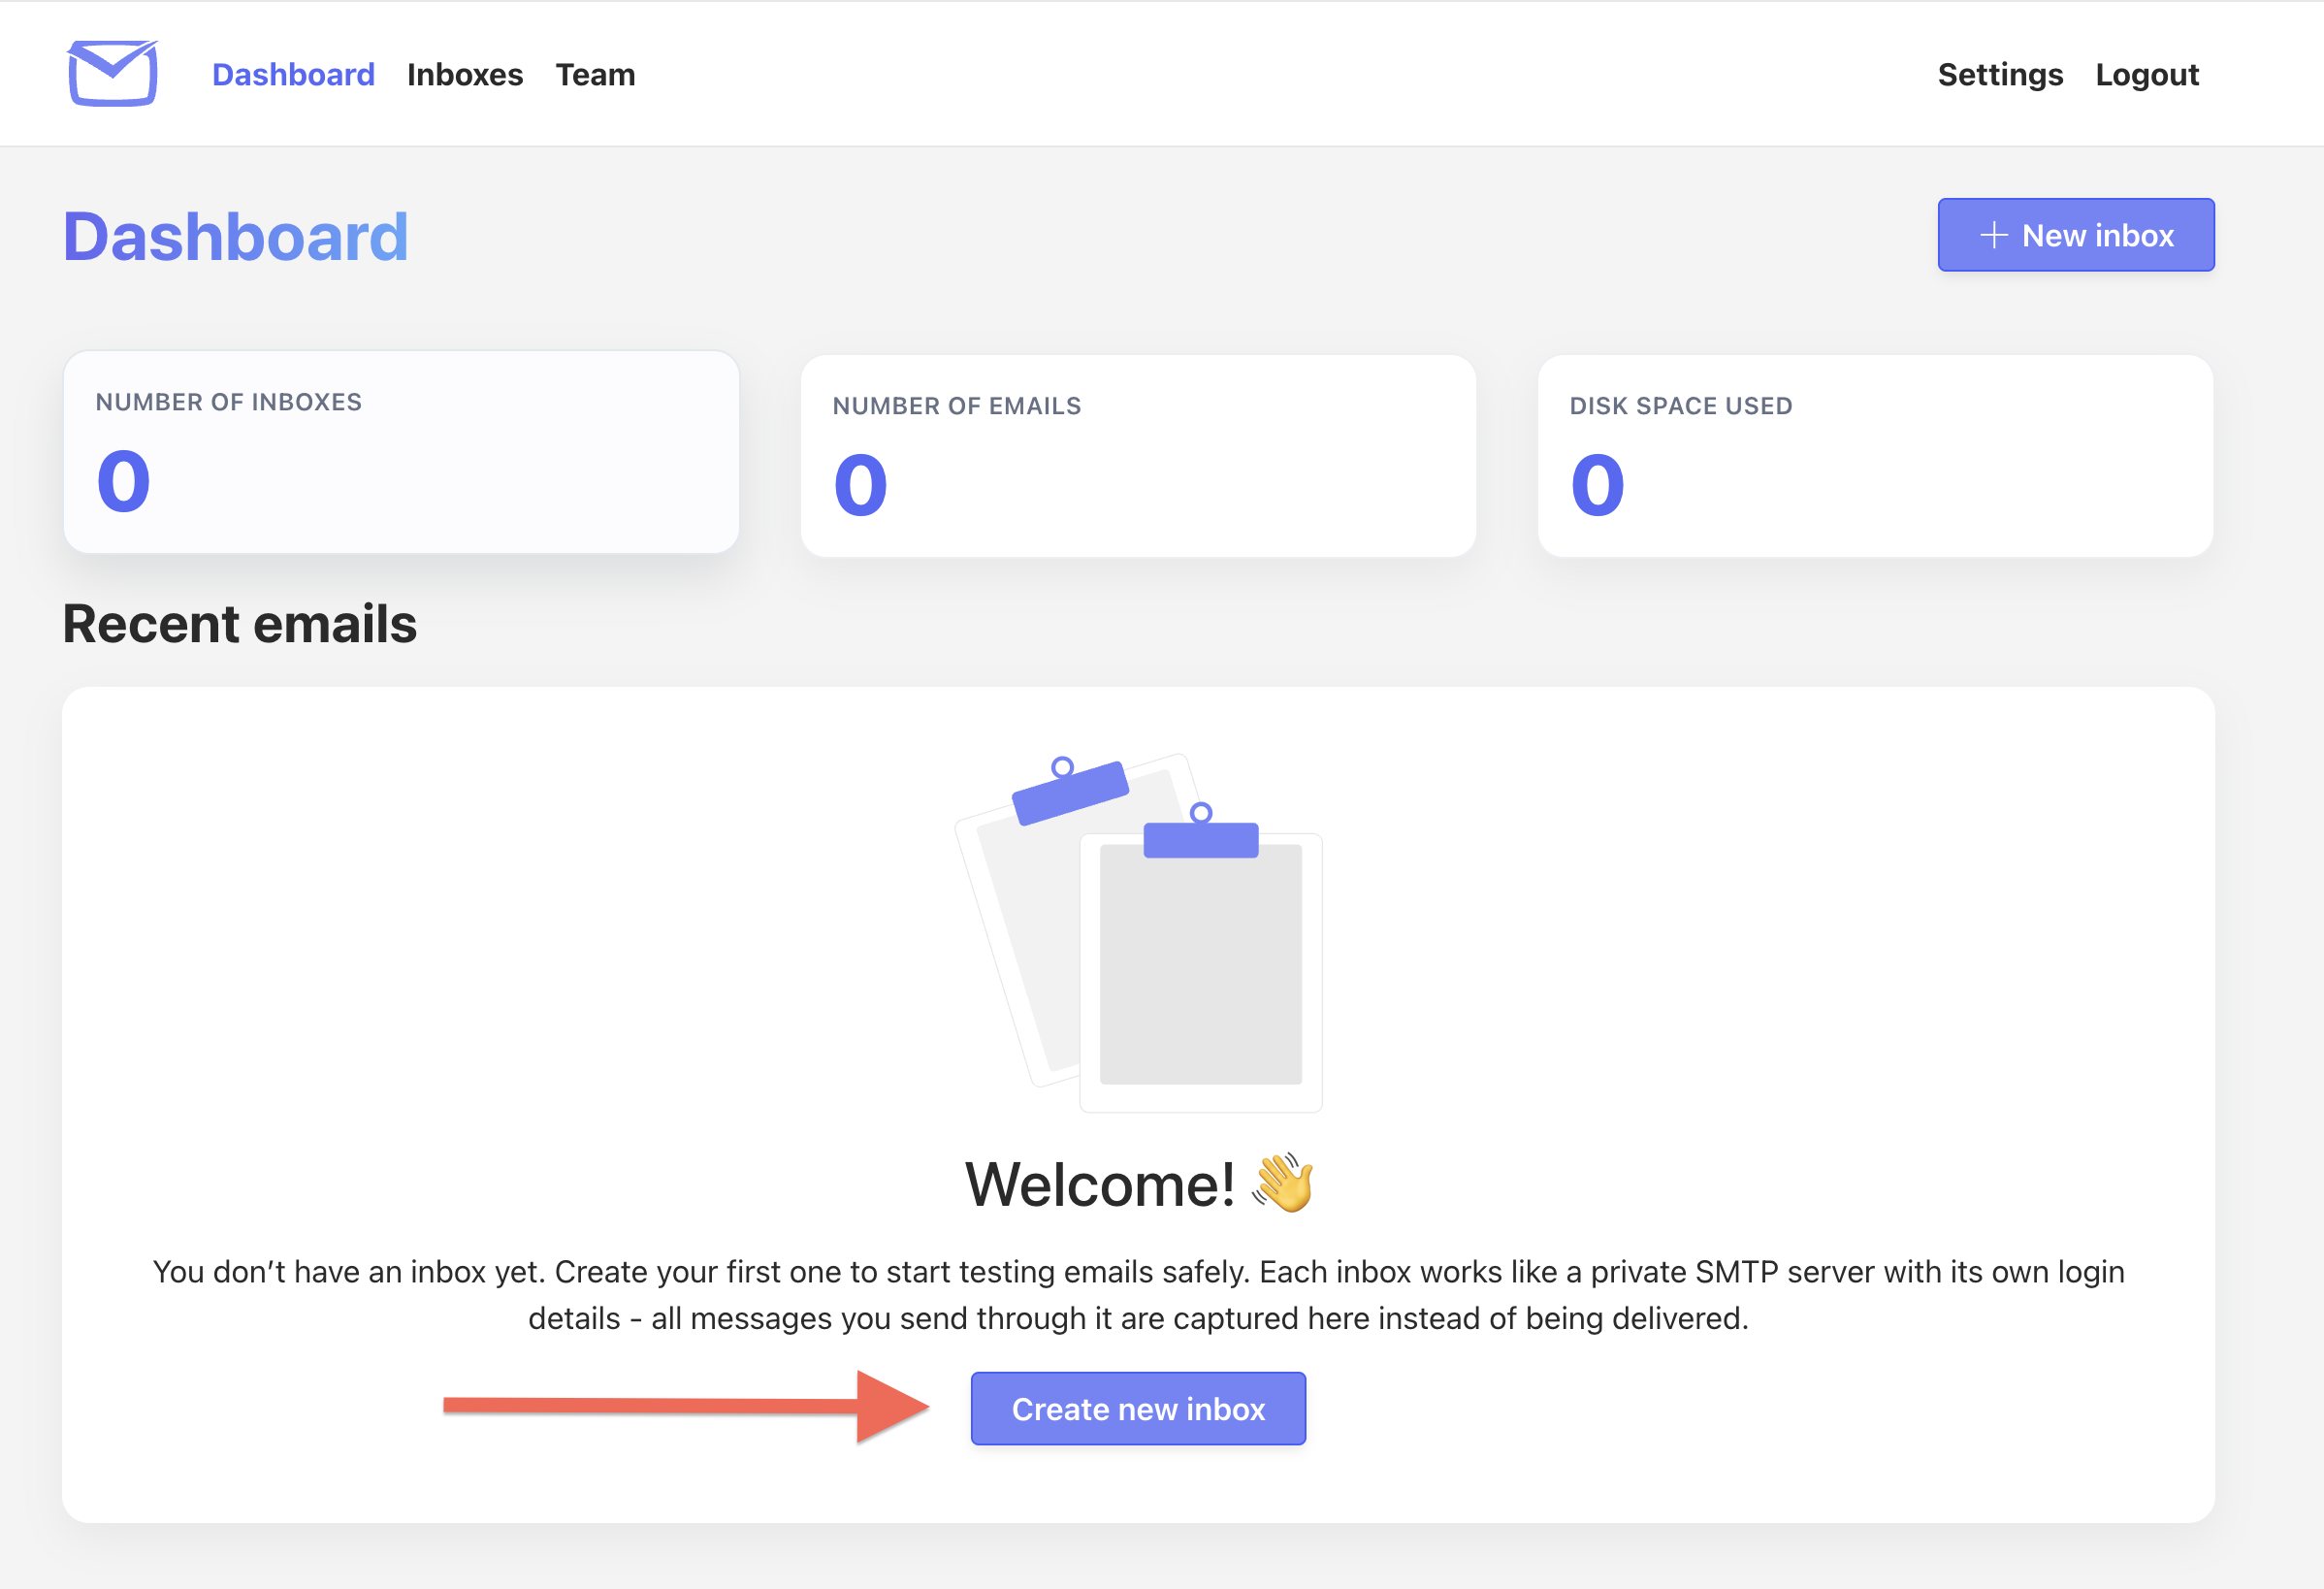Click the zero under Number of Emails
This screenshot has width=2324, height=1589.
click(x=861, y=482)
